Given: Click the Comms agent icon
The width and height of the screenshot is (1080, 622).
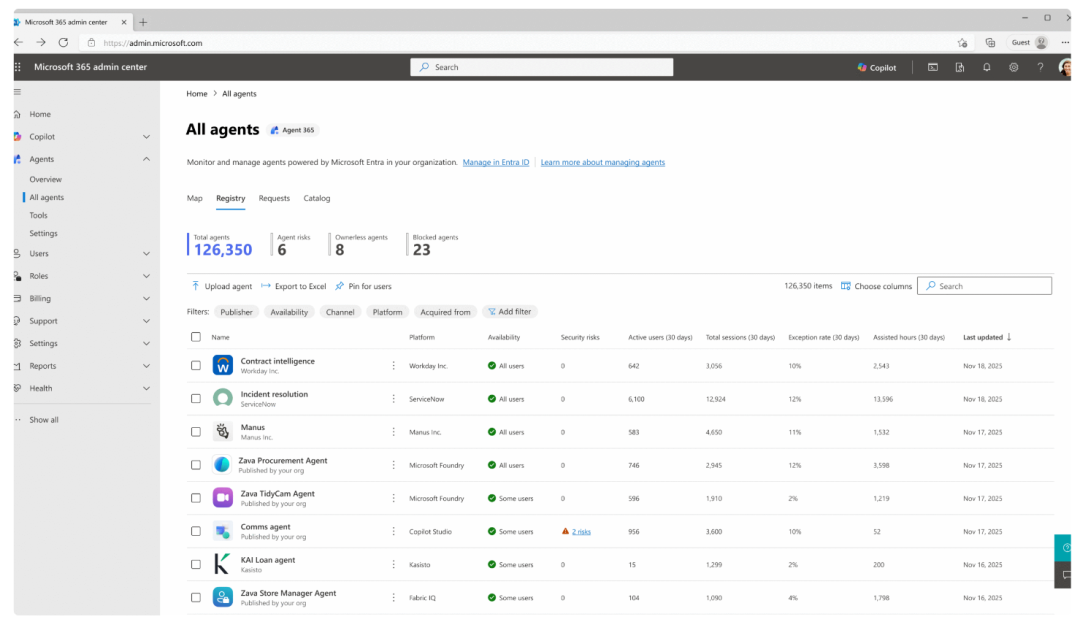Looking at the screenshot, I should [x=222, y=531].
